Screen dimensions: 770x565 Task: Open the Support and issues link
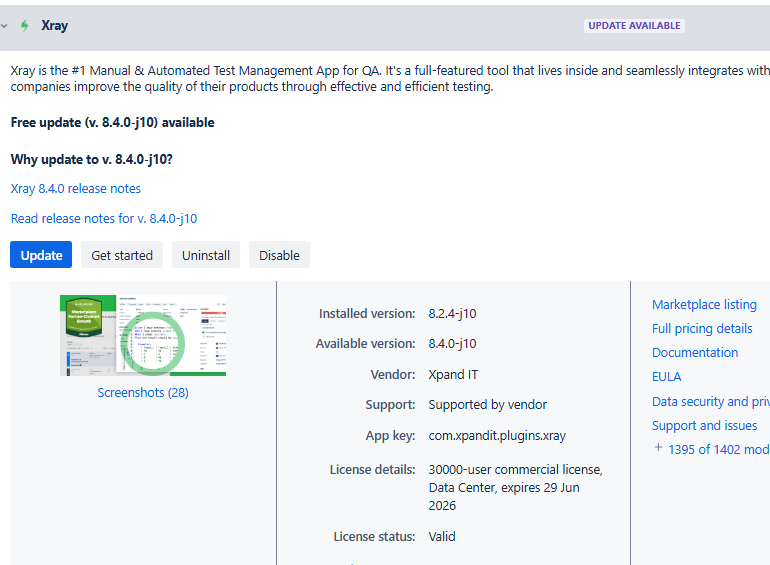pos(704,425)
